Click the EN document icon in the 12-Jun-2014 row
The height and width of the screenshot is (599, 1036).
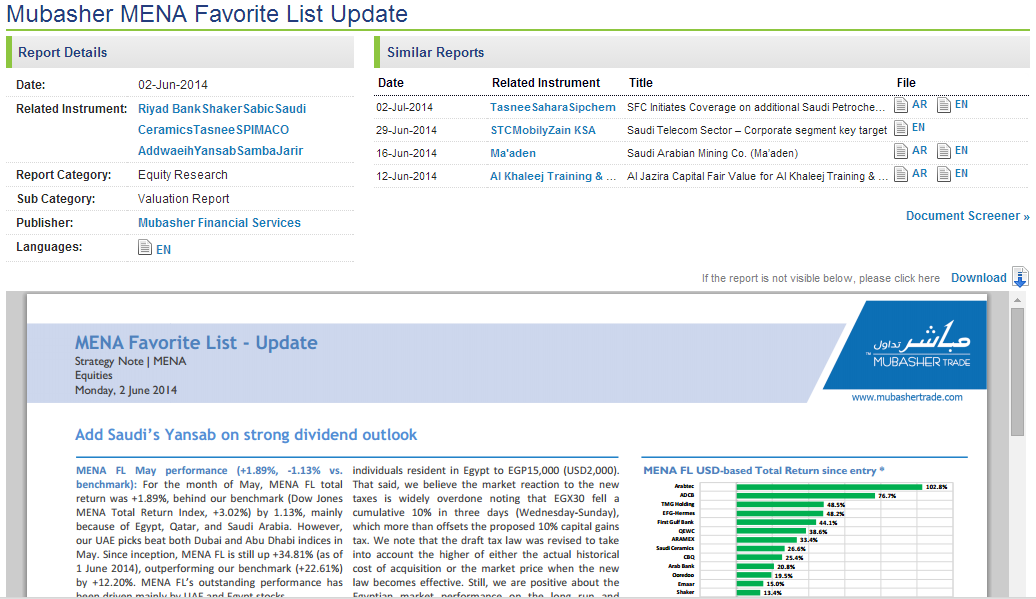click(944, 174)
